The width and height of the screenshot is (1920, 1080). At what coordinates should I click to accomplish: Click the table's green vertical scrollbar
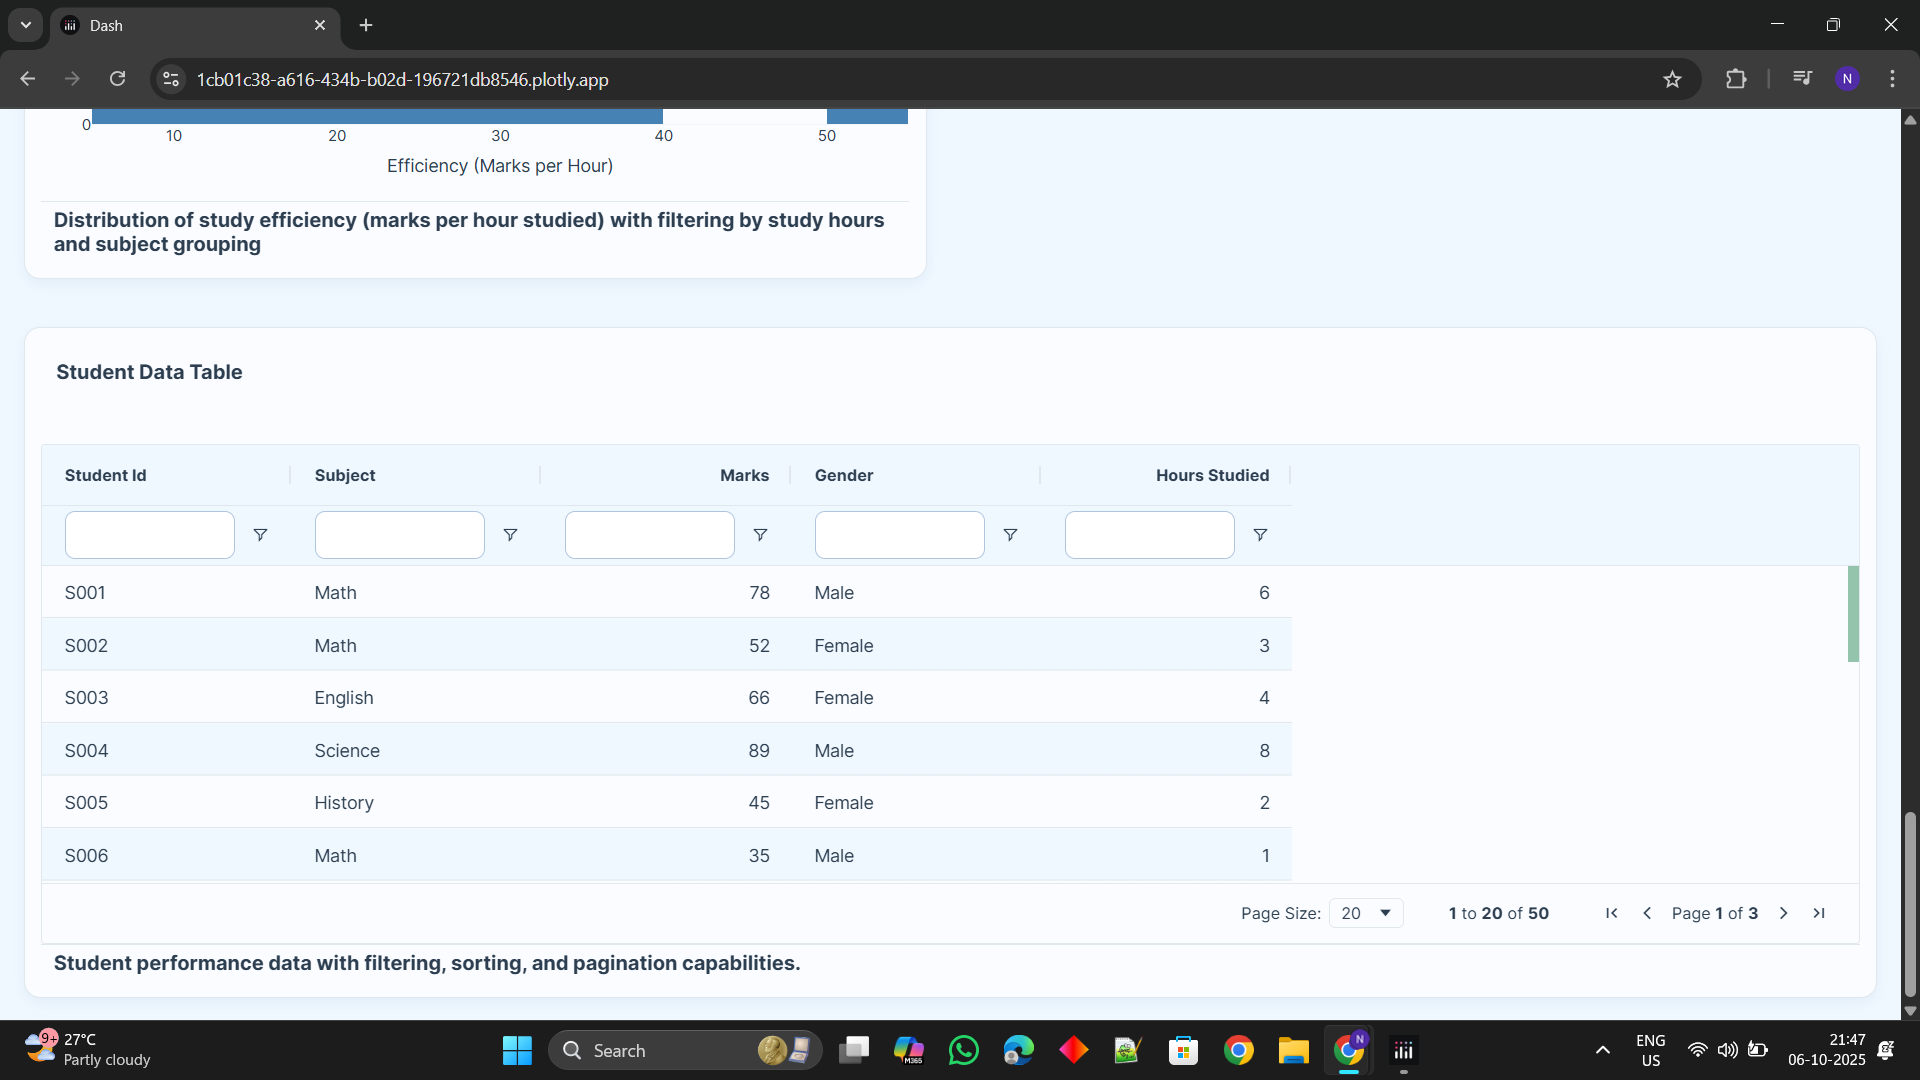(x=1852, y=613)
